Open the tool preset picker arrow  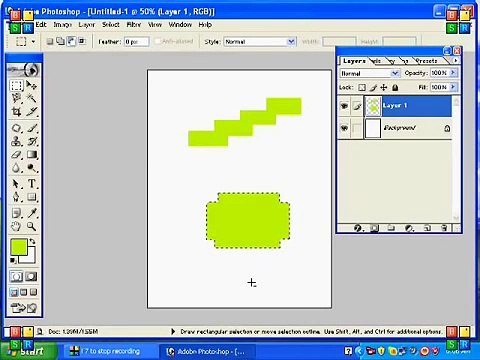click(33, 42)
